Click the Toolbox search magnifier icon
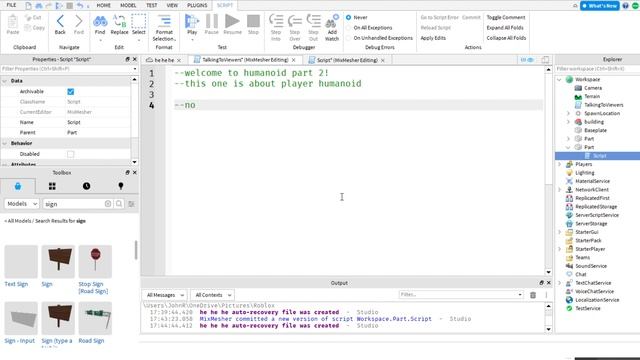 point(119,204)
